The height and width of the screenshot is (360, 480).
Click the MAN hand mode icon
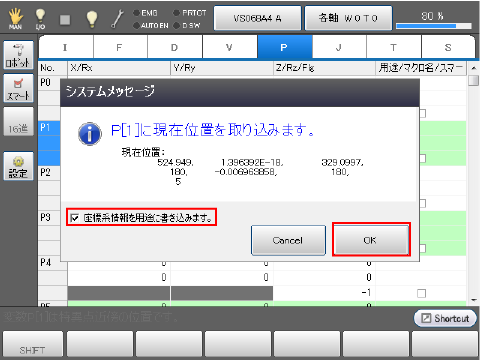(x=15, y=18)
